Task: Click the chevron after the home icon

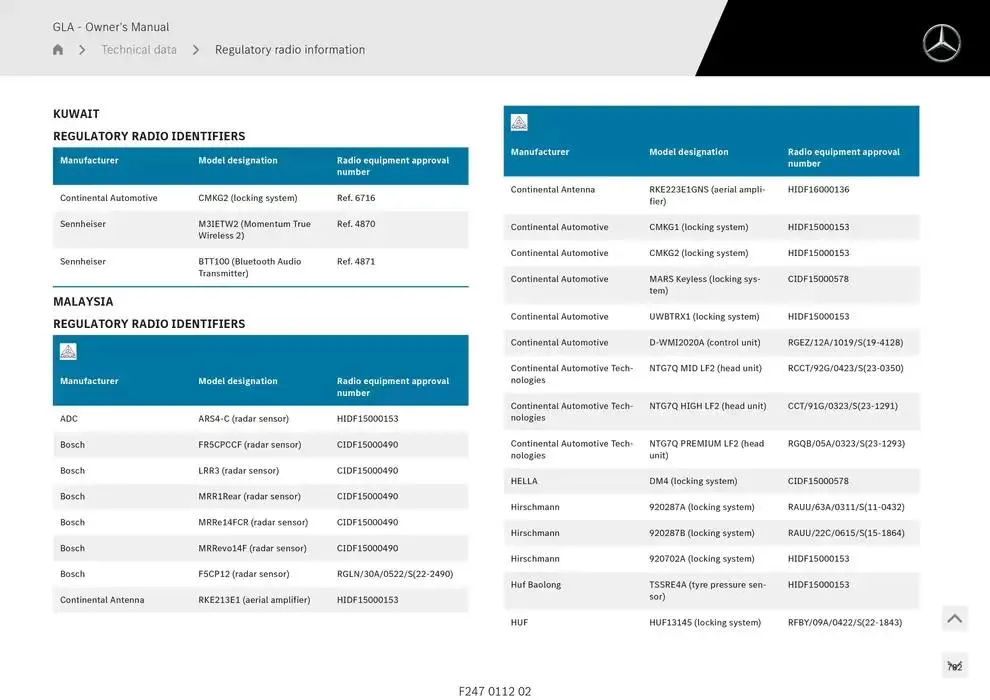Action: [82, 50]
